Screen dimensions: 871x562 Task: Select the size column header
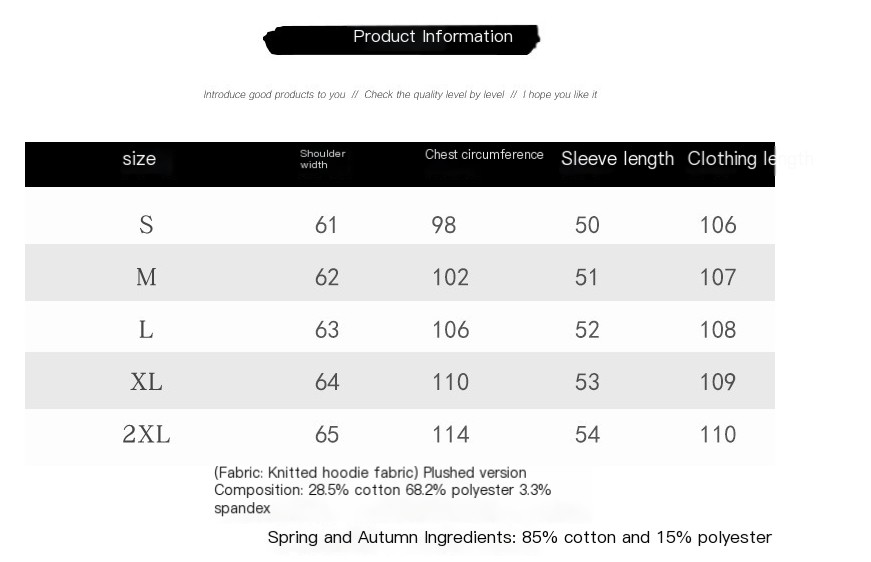point(139,159)
